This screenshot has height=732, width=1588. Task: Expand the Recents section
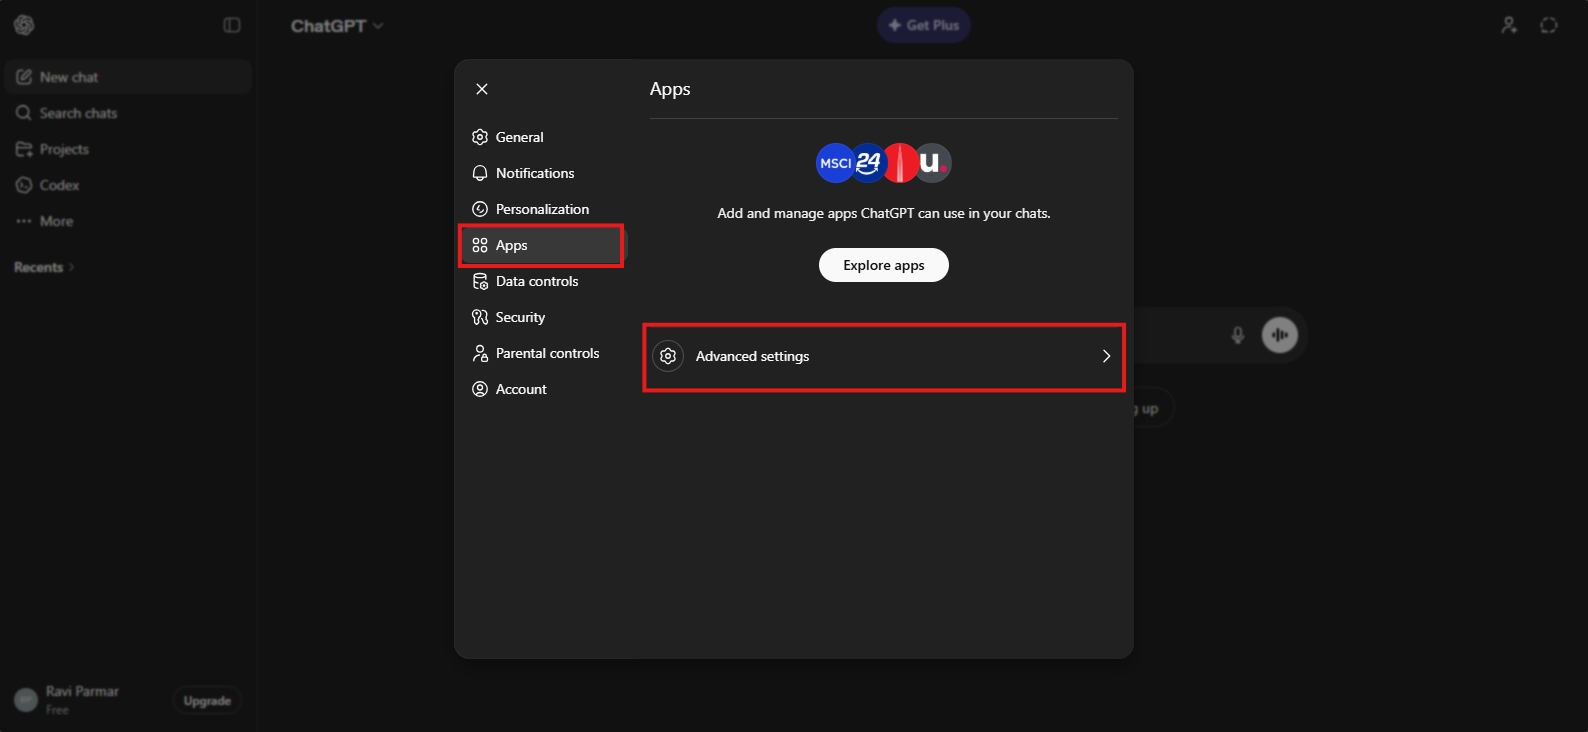click(x=44, y=267)
